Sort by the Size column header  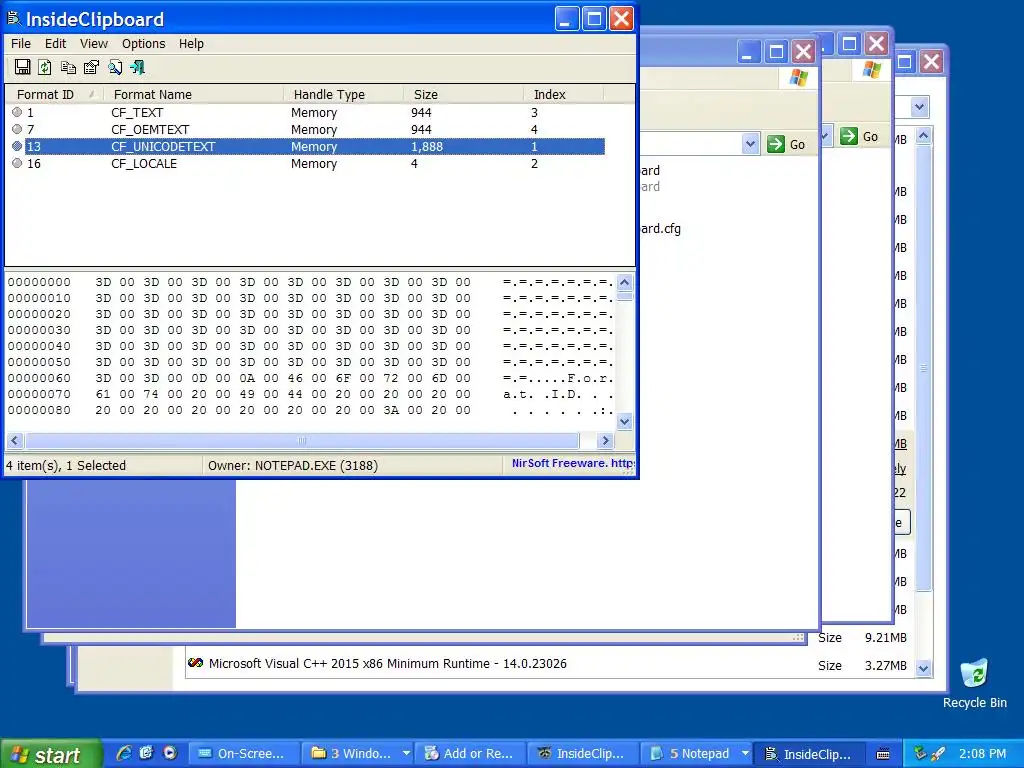point(464,95)
